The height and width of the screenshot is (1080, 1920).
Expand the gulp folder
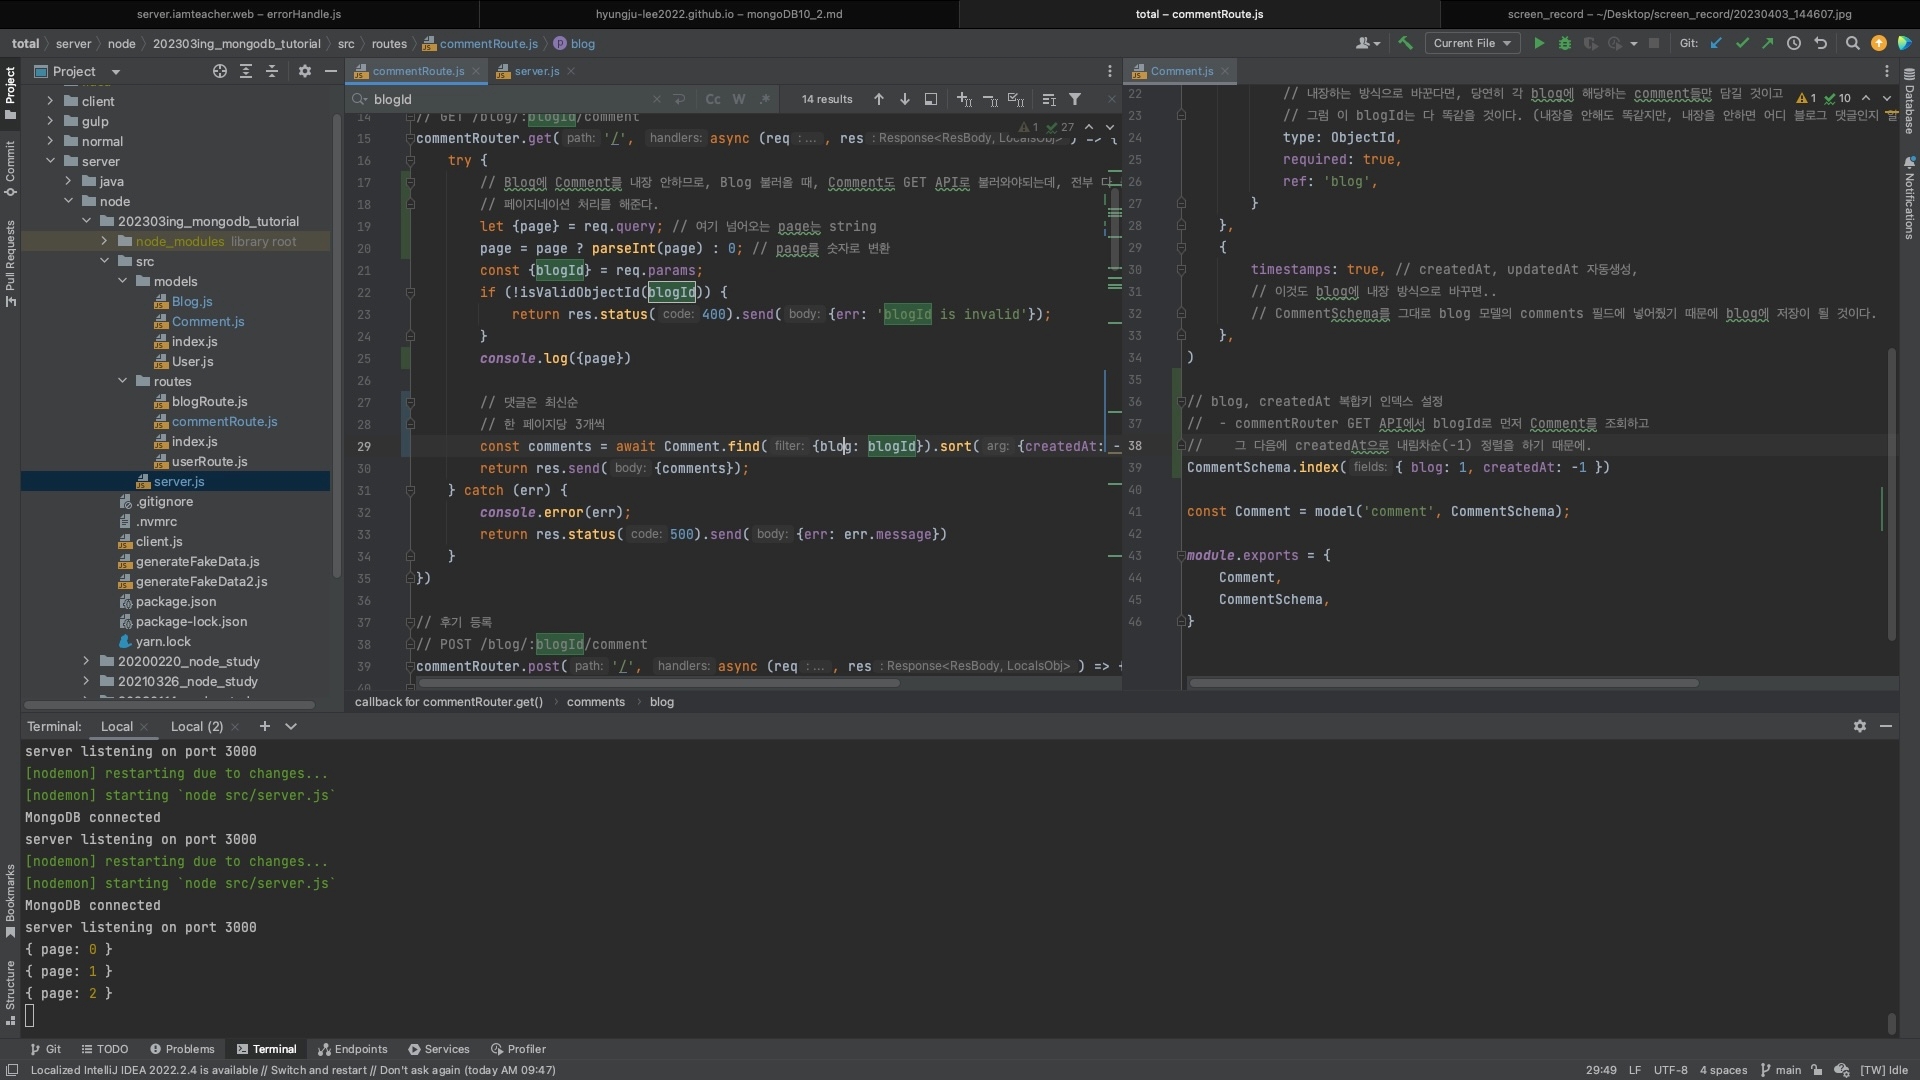pos(50,121)
